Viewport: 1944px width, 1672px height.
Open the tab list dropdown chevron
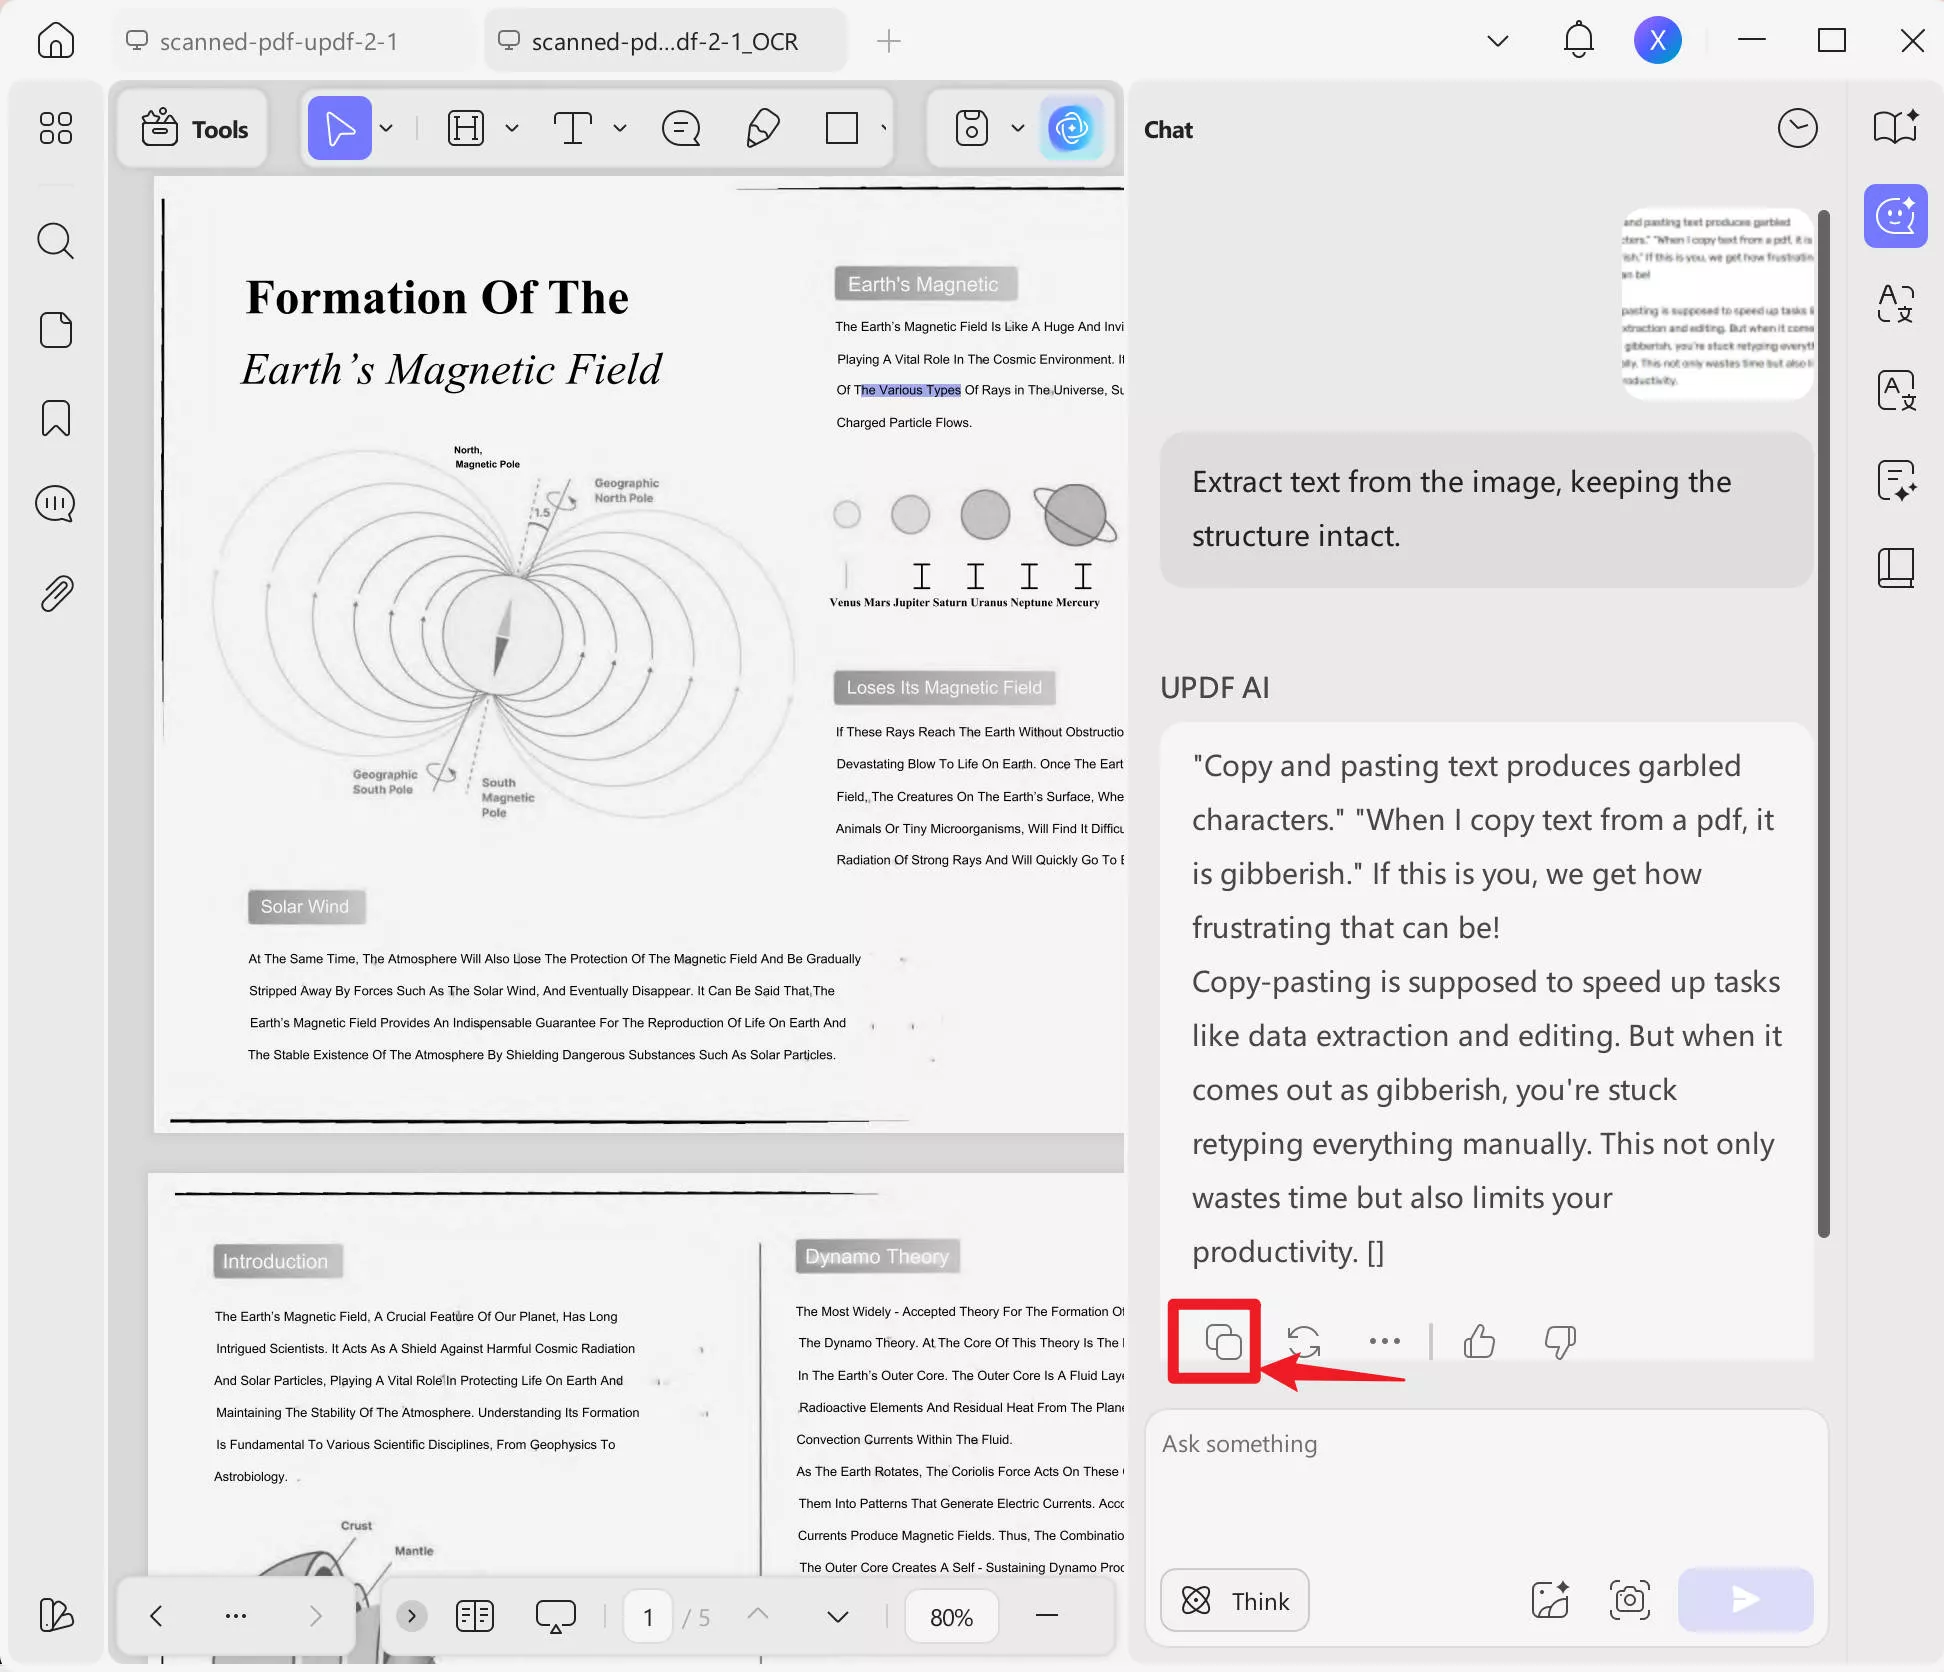click(1497, 41)
